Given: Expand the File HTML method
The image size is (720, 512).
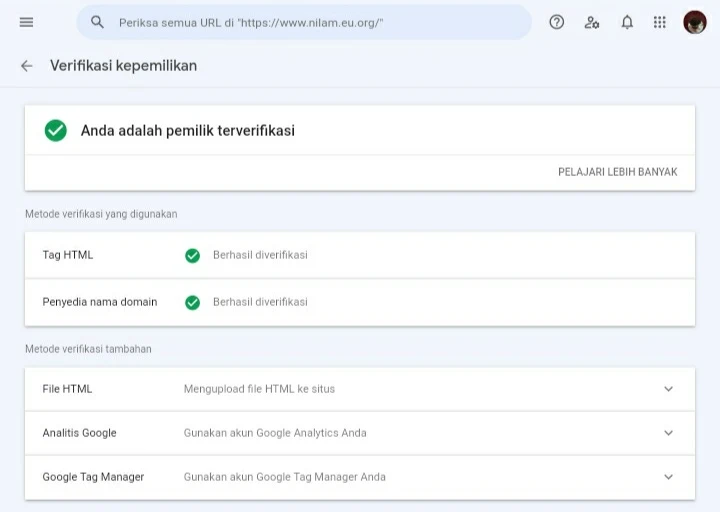Looking at the screenshot, I should (668, 389).
